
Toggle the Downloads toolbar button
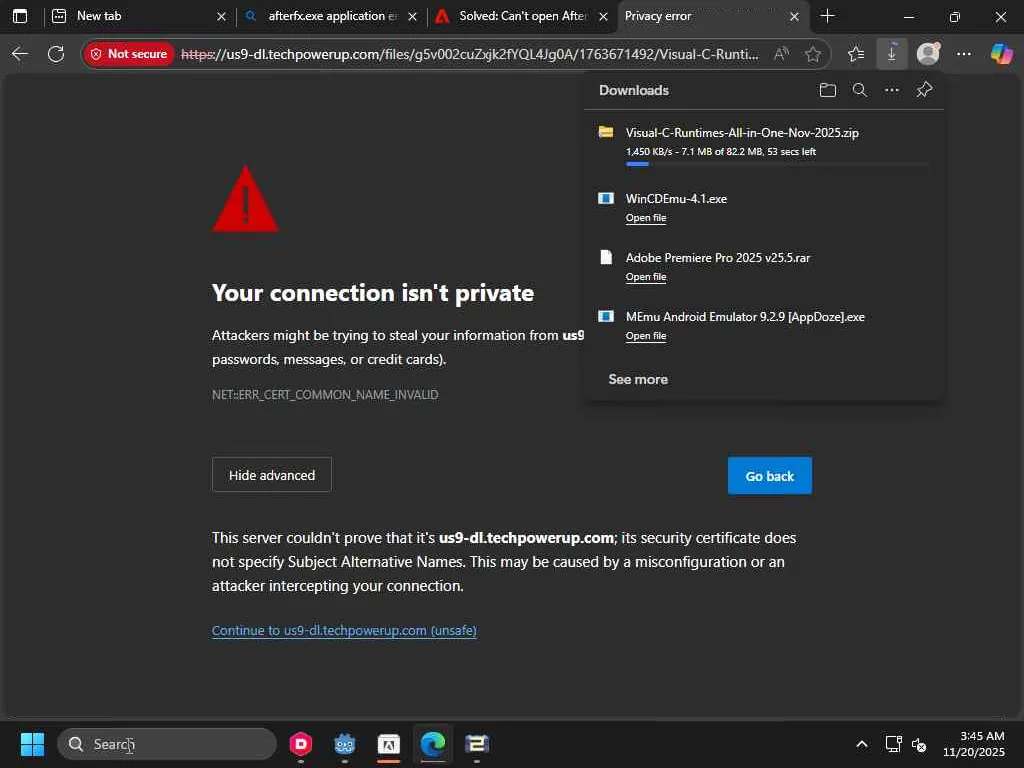pyautogui.click(x=891, y=54)
